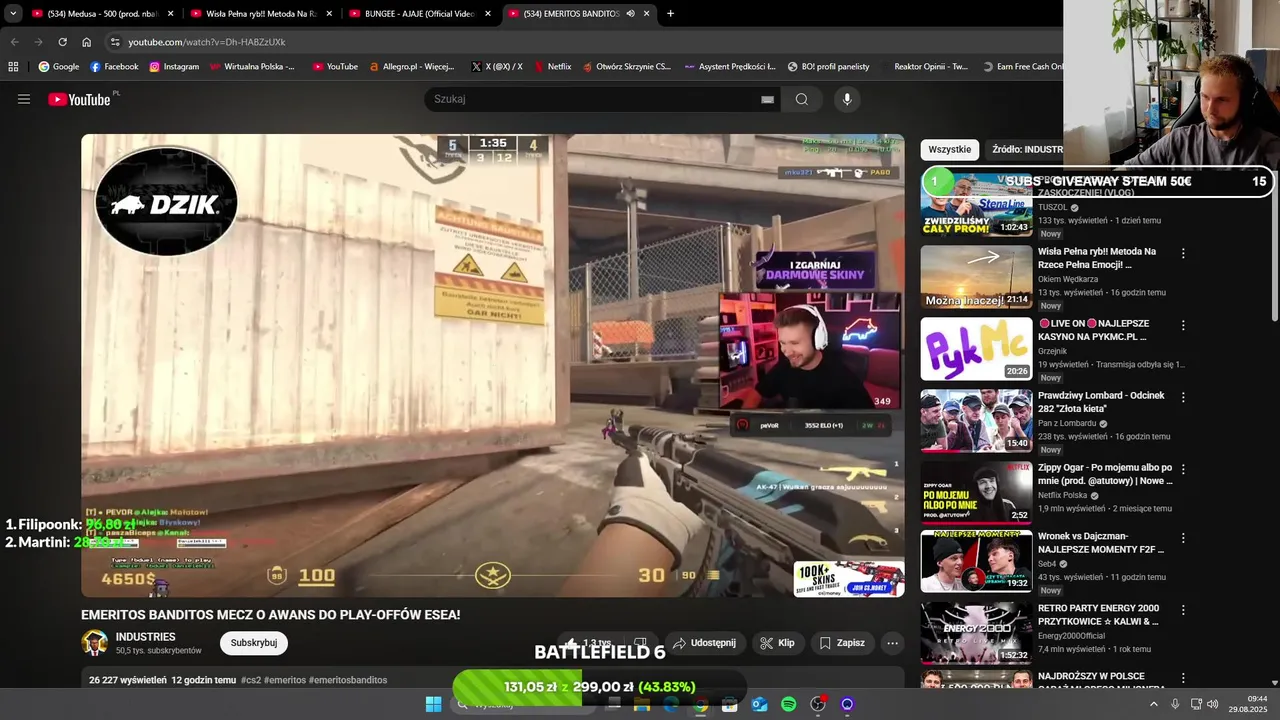
Task: Open the Facebook bookmark
Action: coord(114,66)
